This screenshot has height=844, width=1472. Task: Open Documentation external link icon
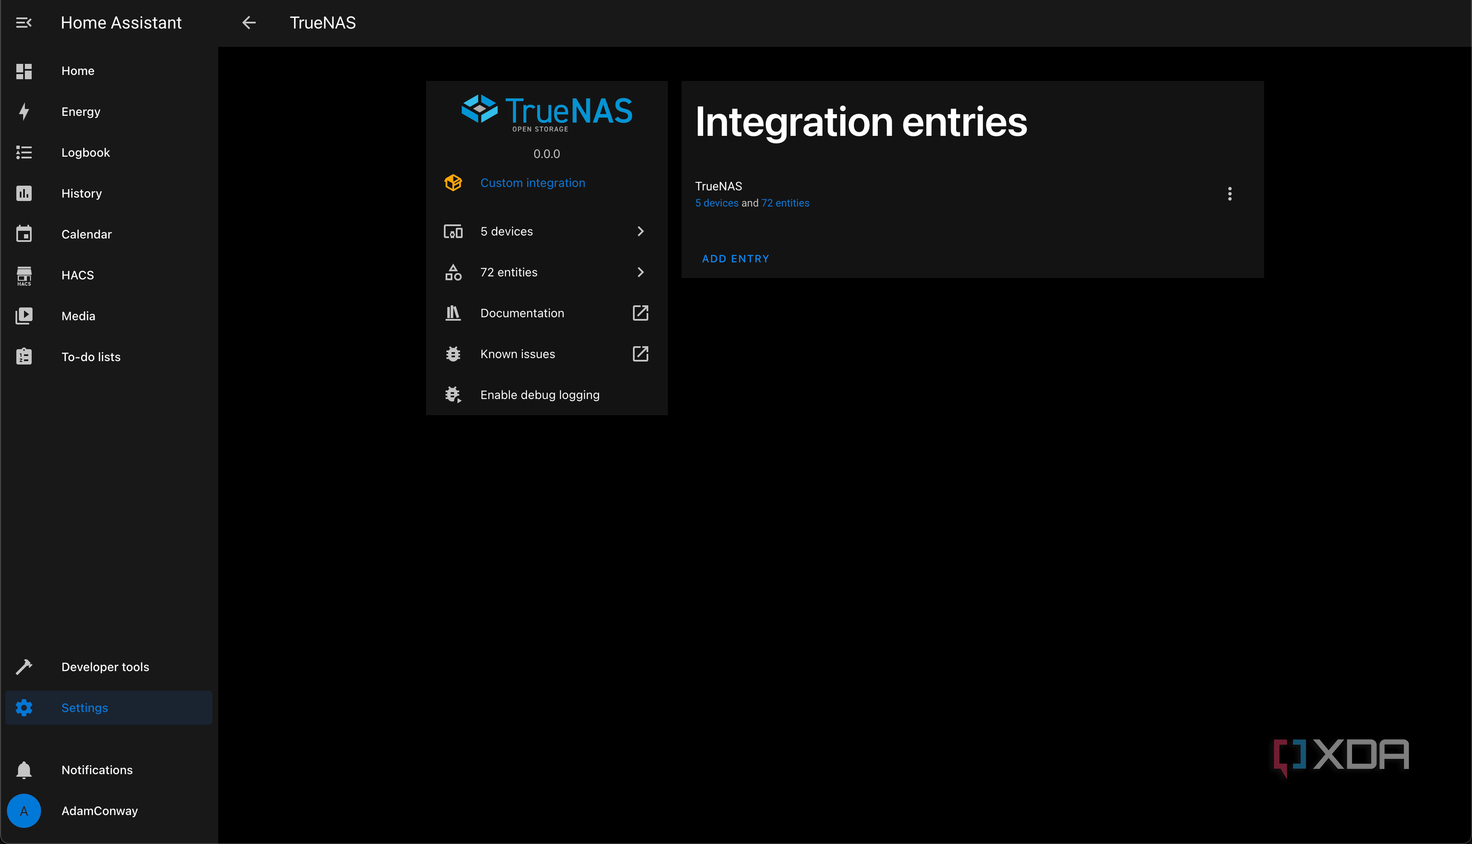pos(641,313)
